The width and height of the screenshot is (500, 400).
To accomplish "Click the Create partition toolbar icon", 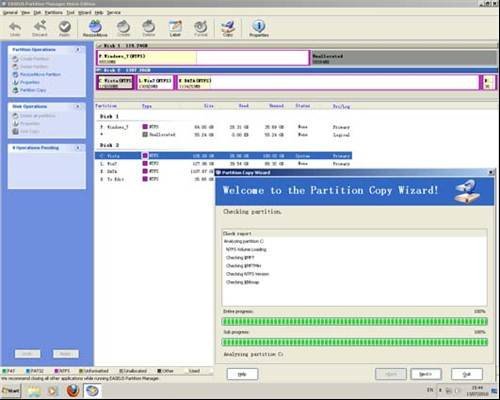I will pos(123,28).
